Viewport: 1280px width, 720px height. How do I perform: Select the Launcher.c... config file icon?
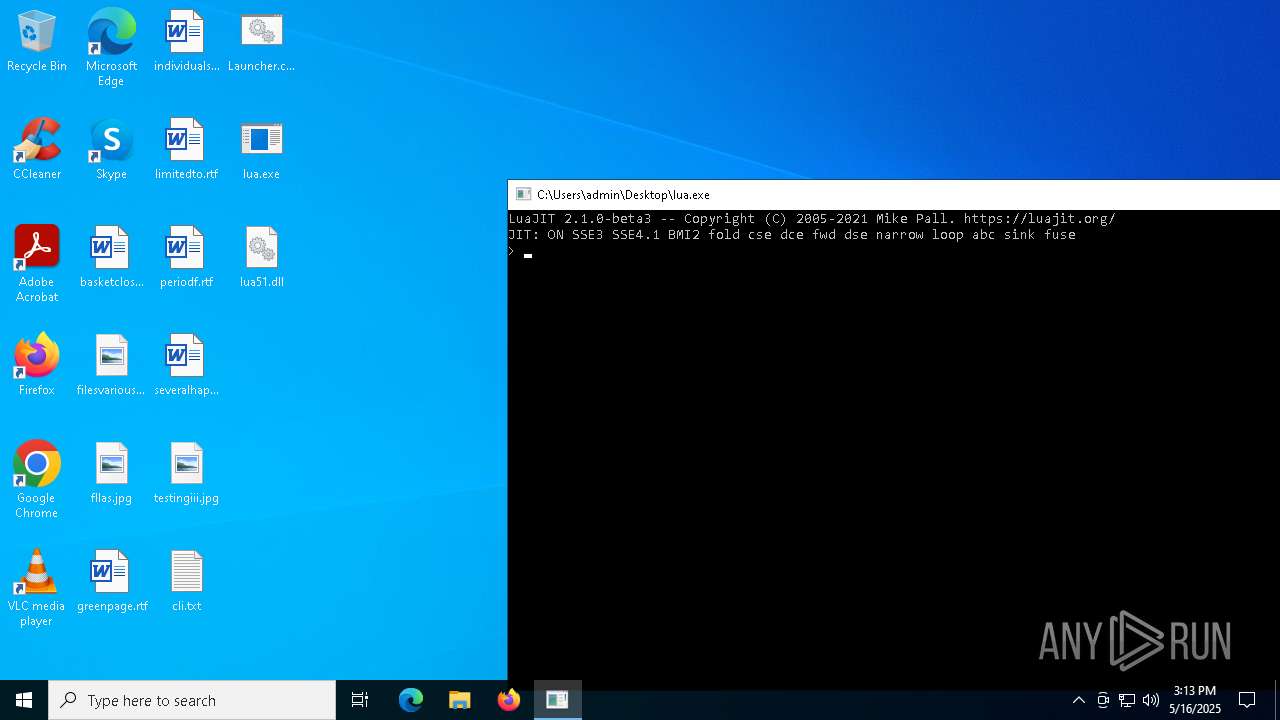coord(261,42)
